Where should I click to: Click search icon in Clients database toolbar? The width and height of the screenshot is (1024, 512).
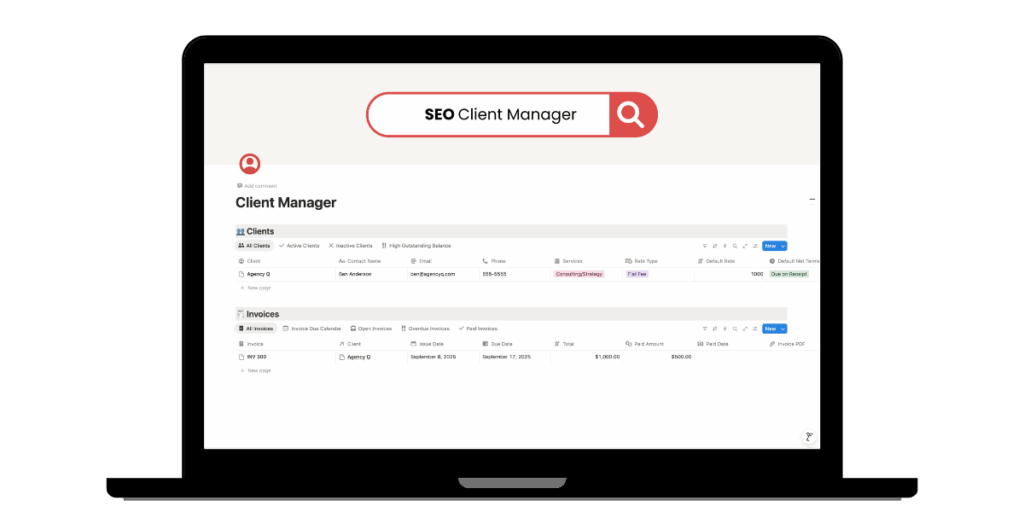(x=735, y=246)
